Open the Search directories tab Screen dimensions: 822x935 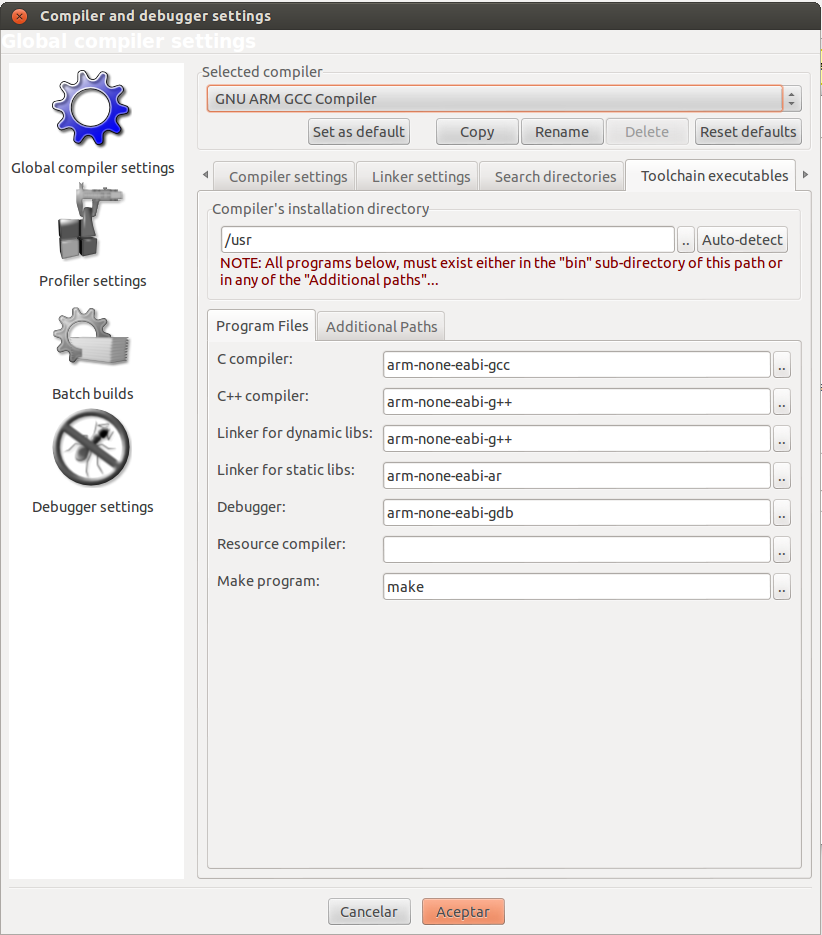click(555, 177)
